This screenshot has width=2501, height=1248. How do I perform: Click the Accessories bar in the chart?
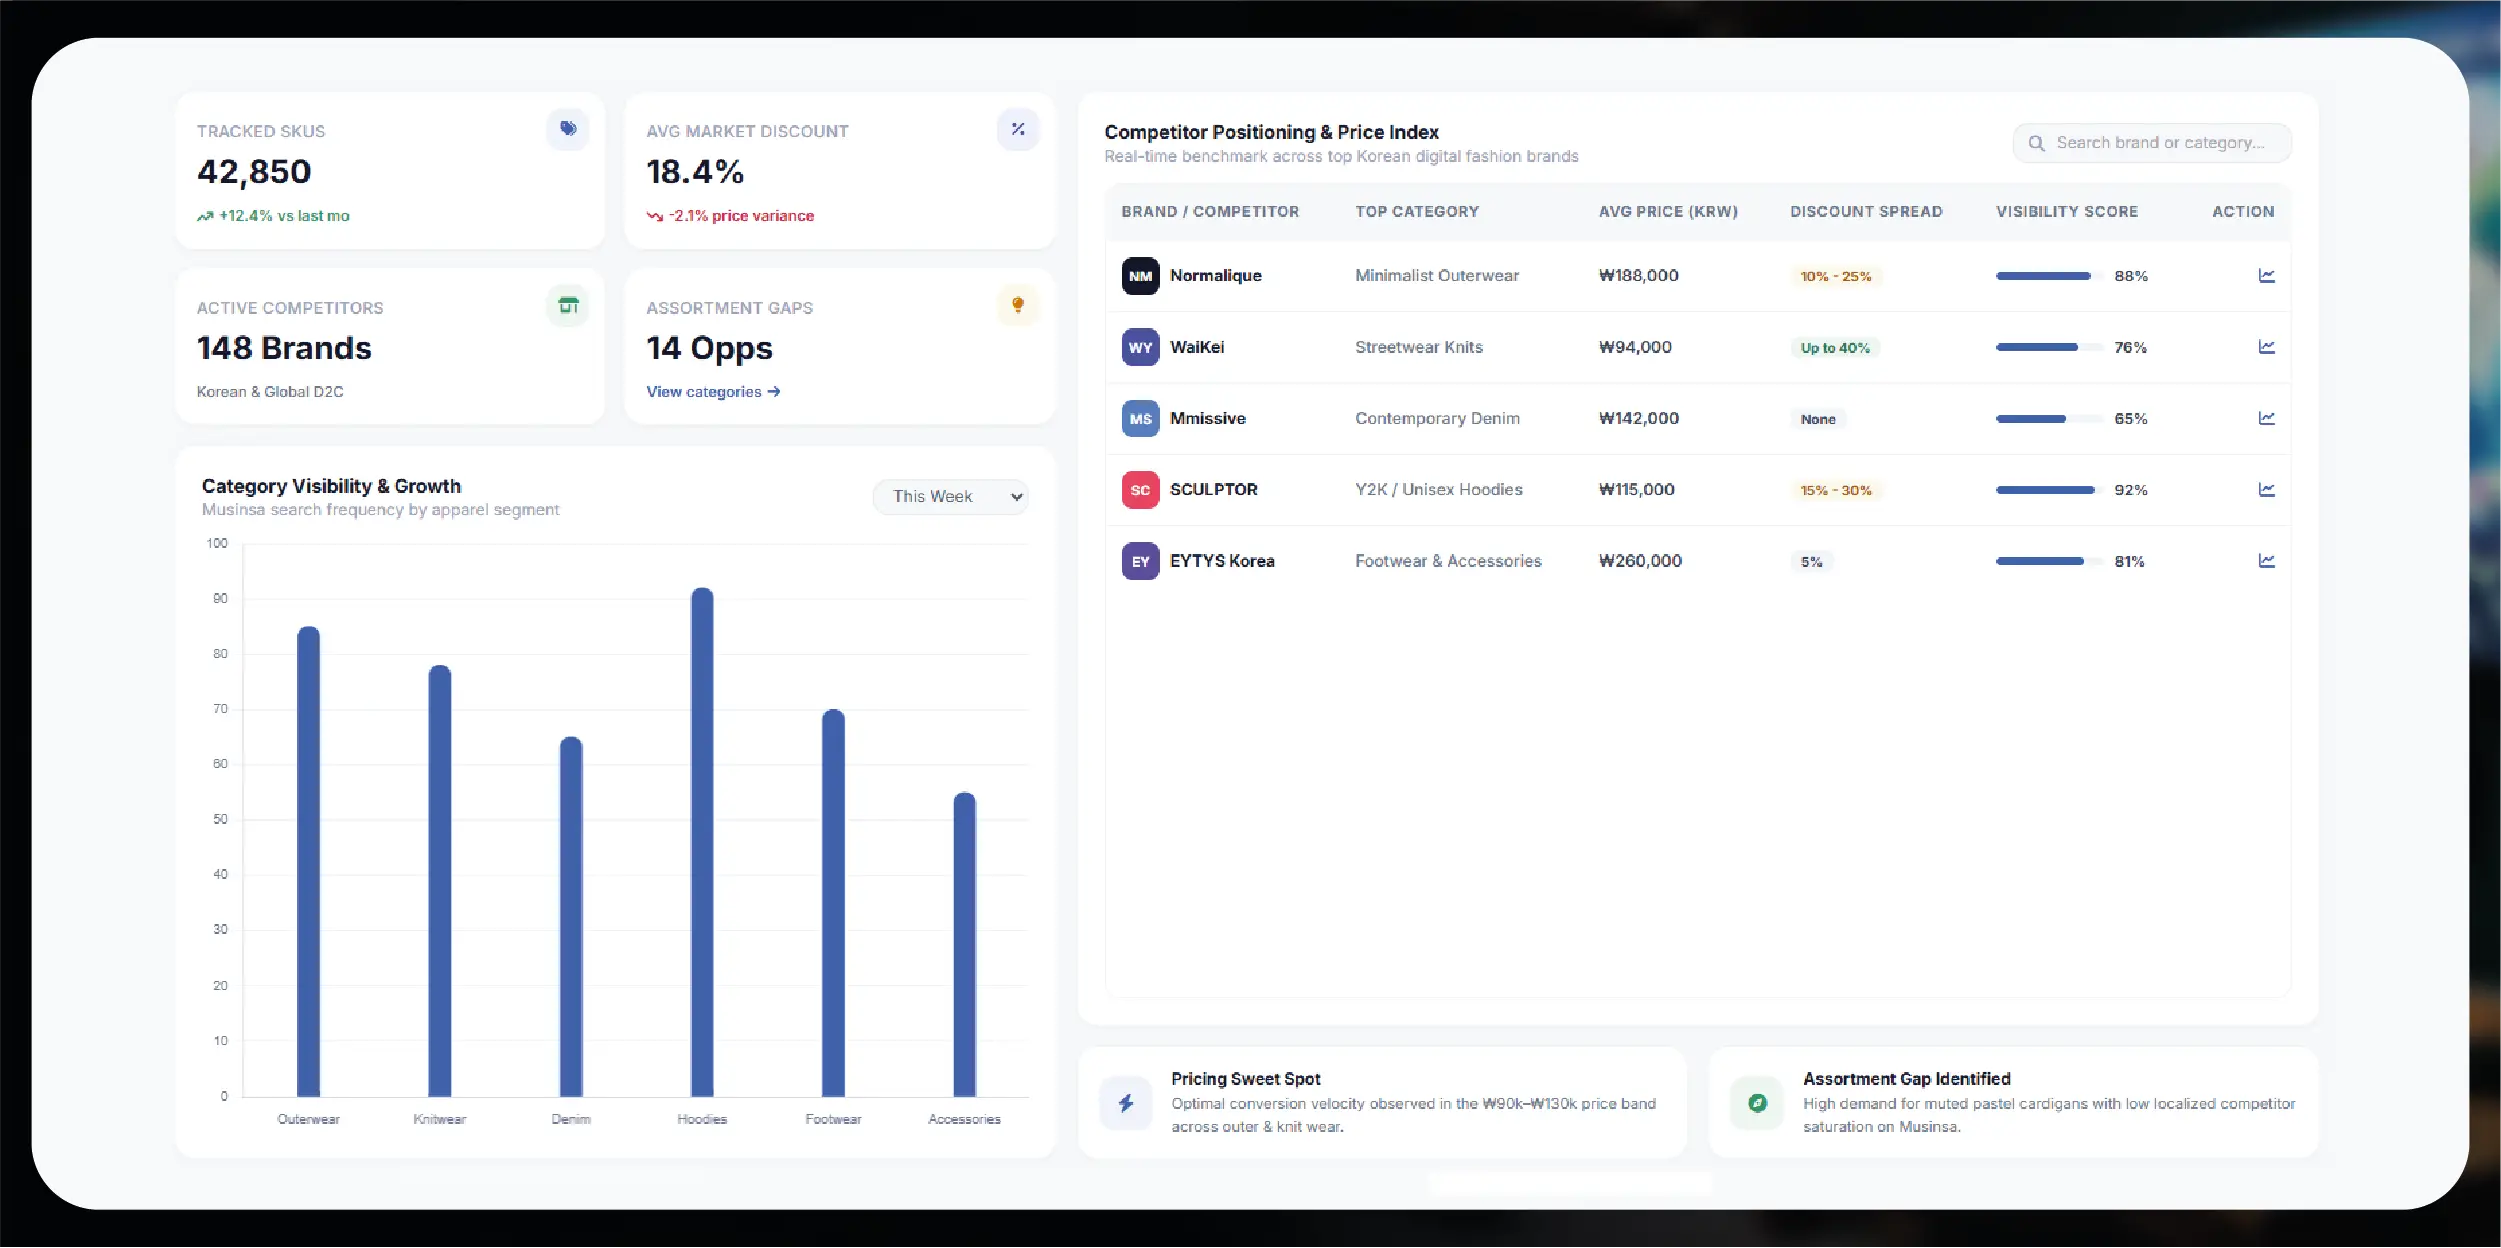[x=964, y=944]
